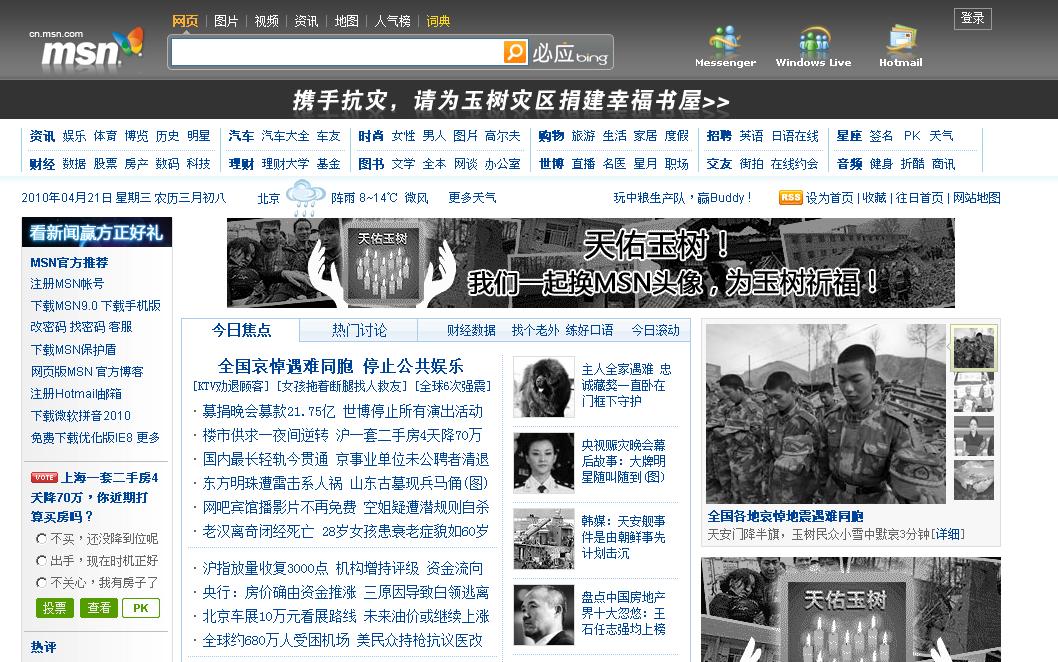Open news 沪指放量收复3000点
The width and height of the screenshot is (1058, 662).
tap(265, 568)
